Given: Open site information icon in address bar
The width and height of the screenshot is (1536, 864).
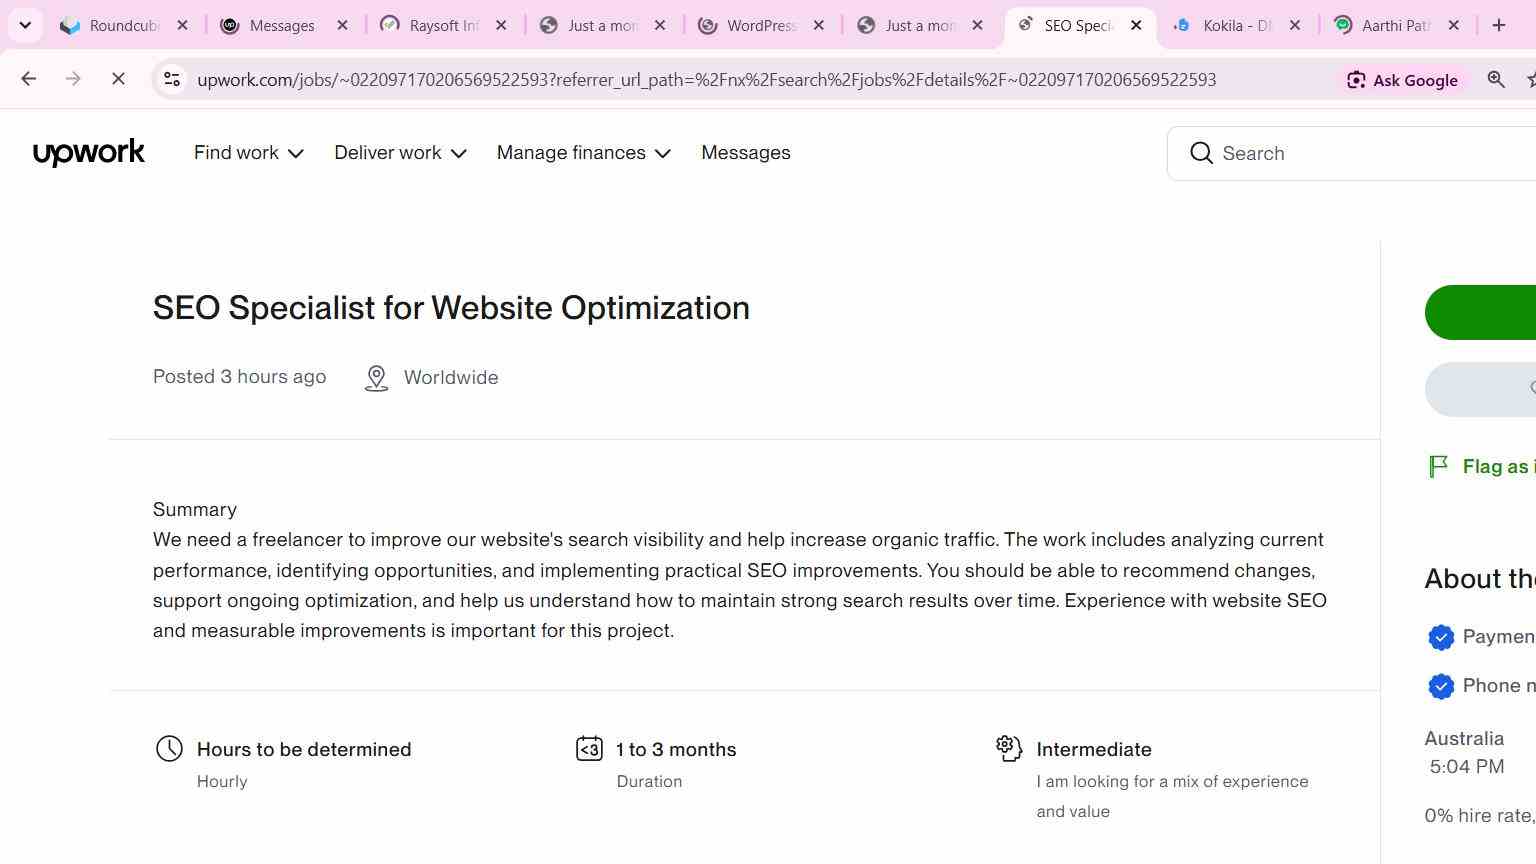Looking at the screenshot, I should coord(172,79).
